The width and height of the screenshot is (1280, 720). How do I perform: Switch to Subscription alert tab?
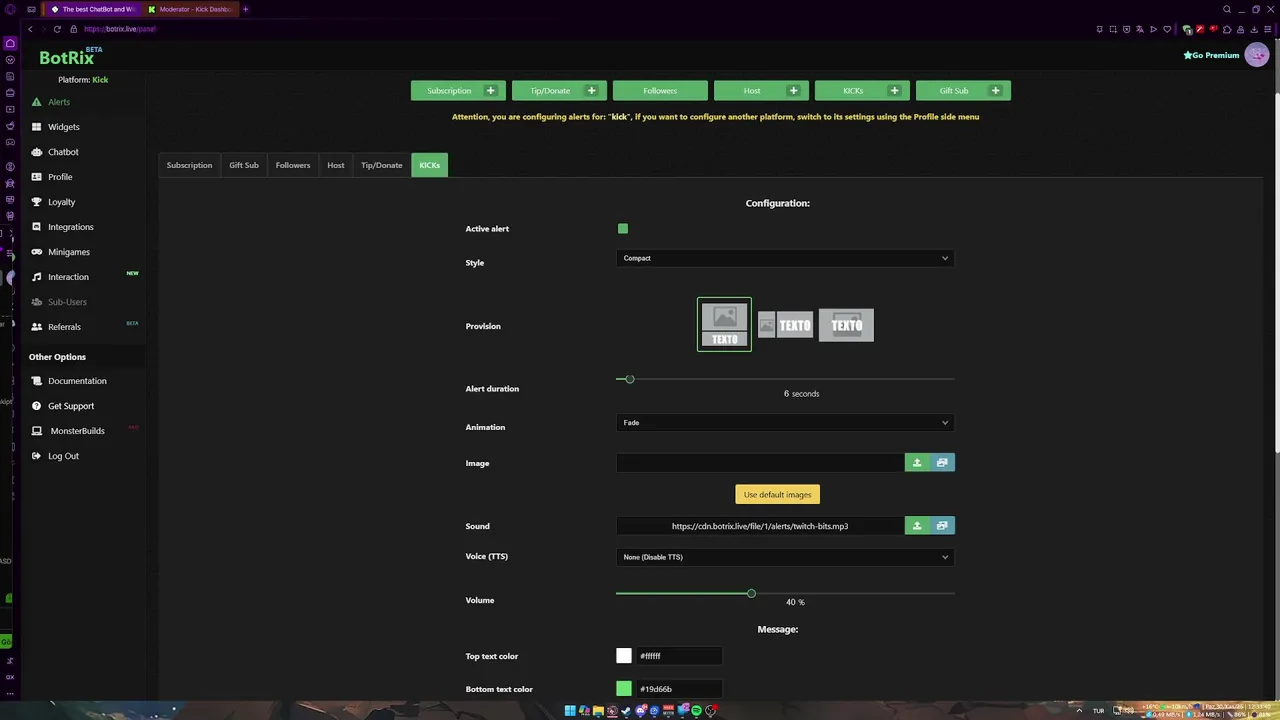[189, 165]
